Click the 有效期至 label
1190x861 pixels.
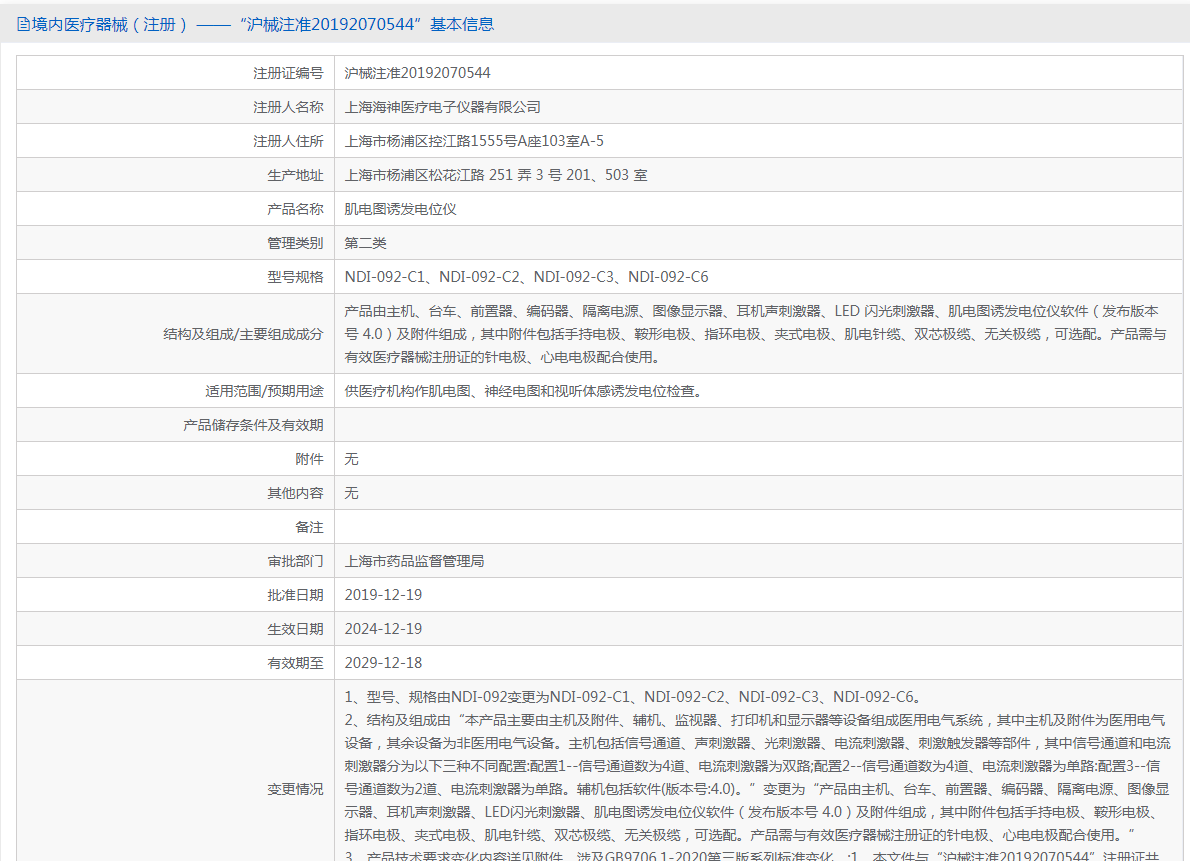(295, 664)
